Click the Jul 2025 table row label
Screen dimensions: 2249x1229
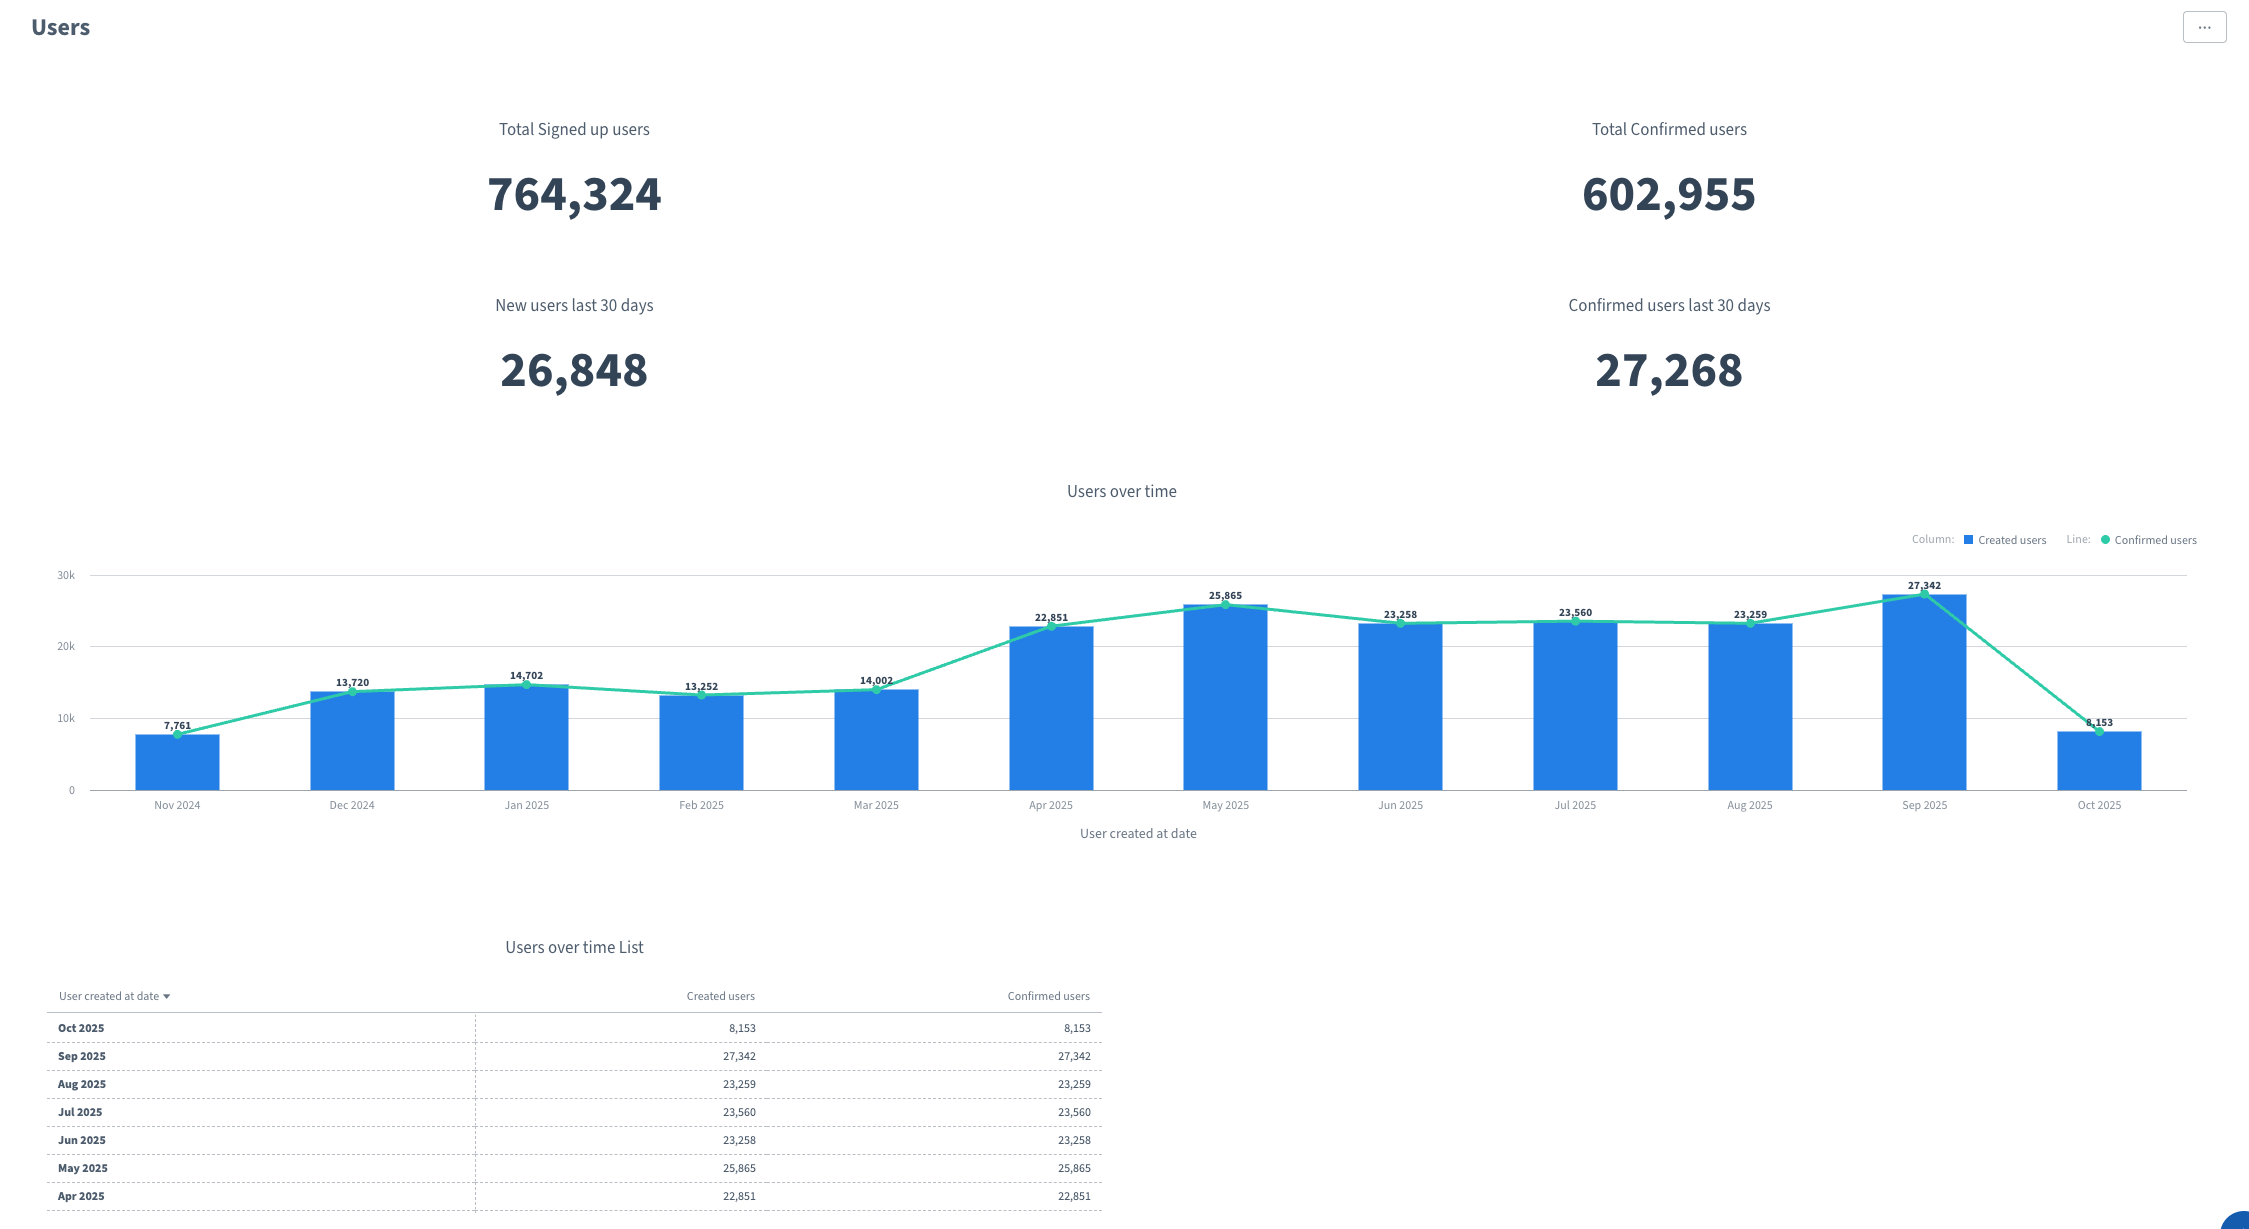tap(80, 1112)
